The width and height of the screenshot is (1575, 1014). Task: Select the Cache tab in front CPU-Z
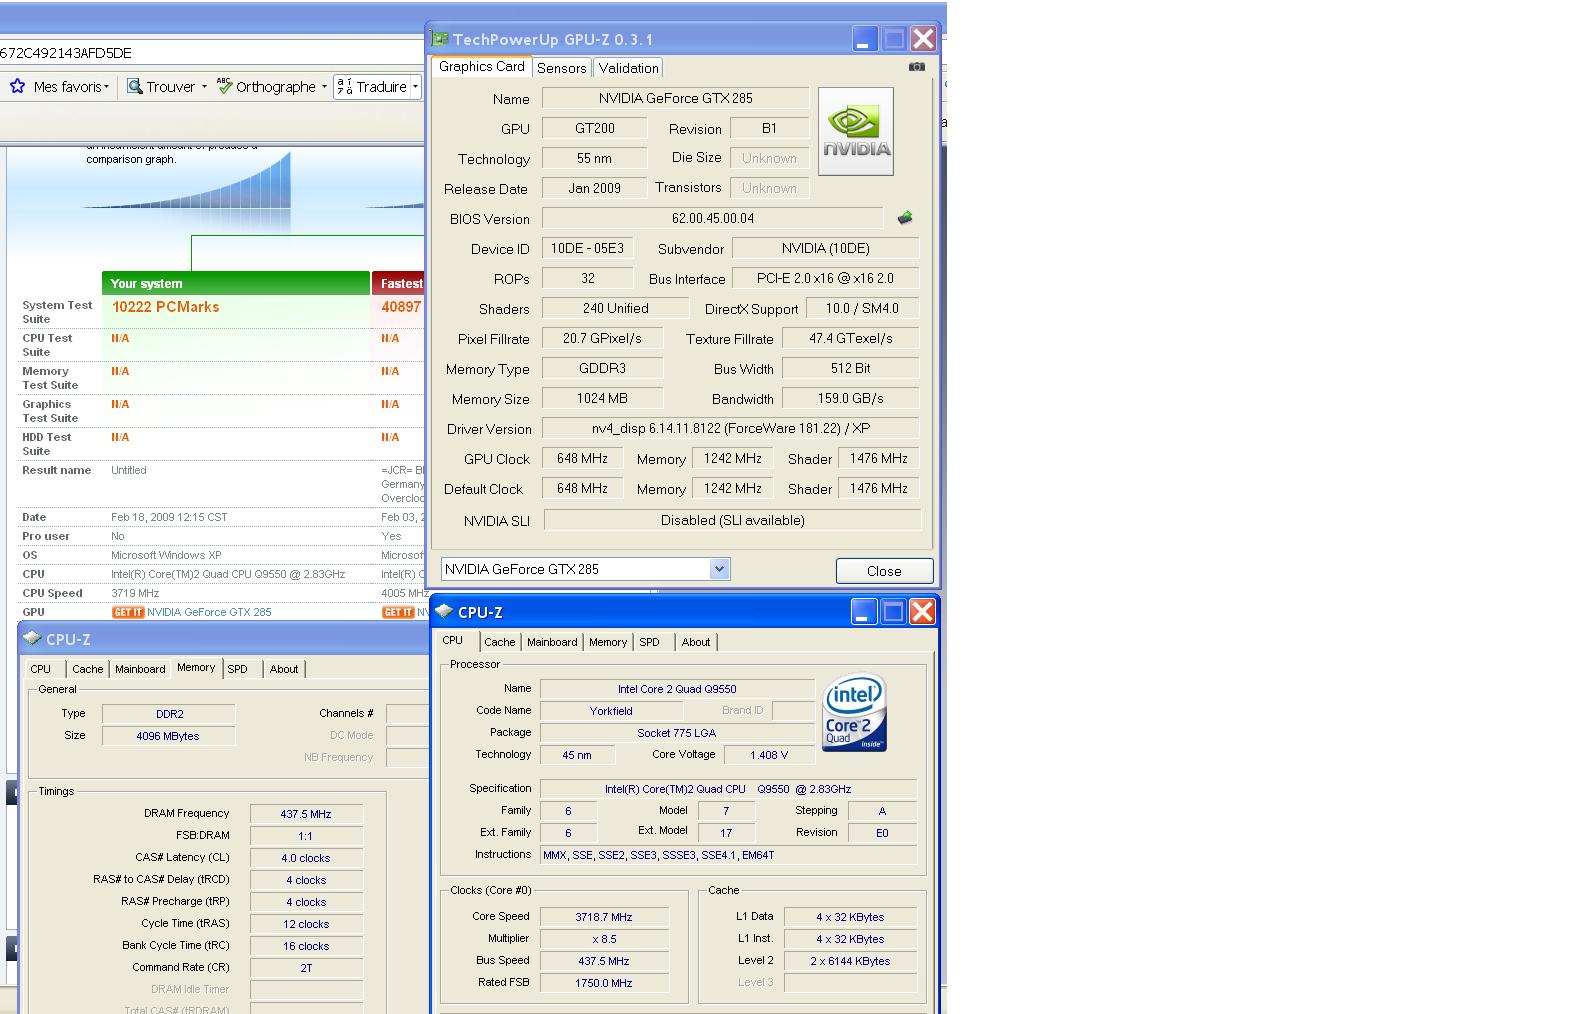(500, 642)
